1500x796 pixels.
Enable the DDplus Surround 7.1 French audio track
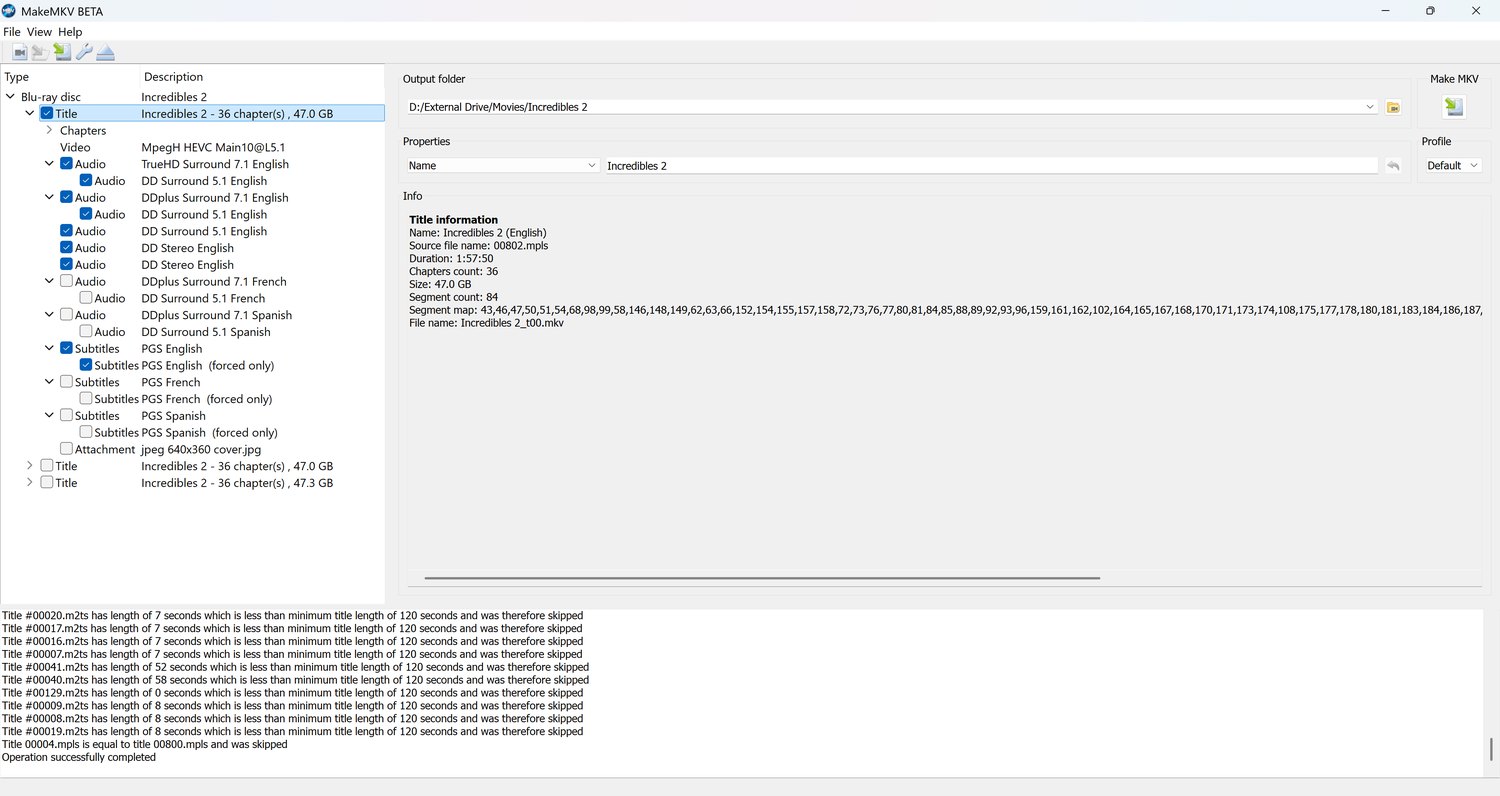tap(66, 282)
